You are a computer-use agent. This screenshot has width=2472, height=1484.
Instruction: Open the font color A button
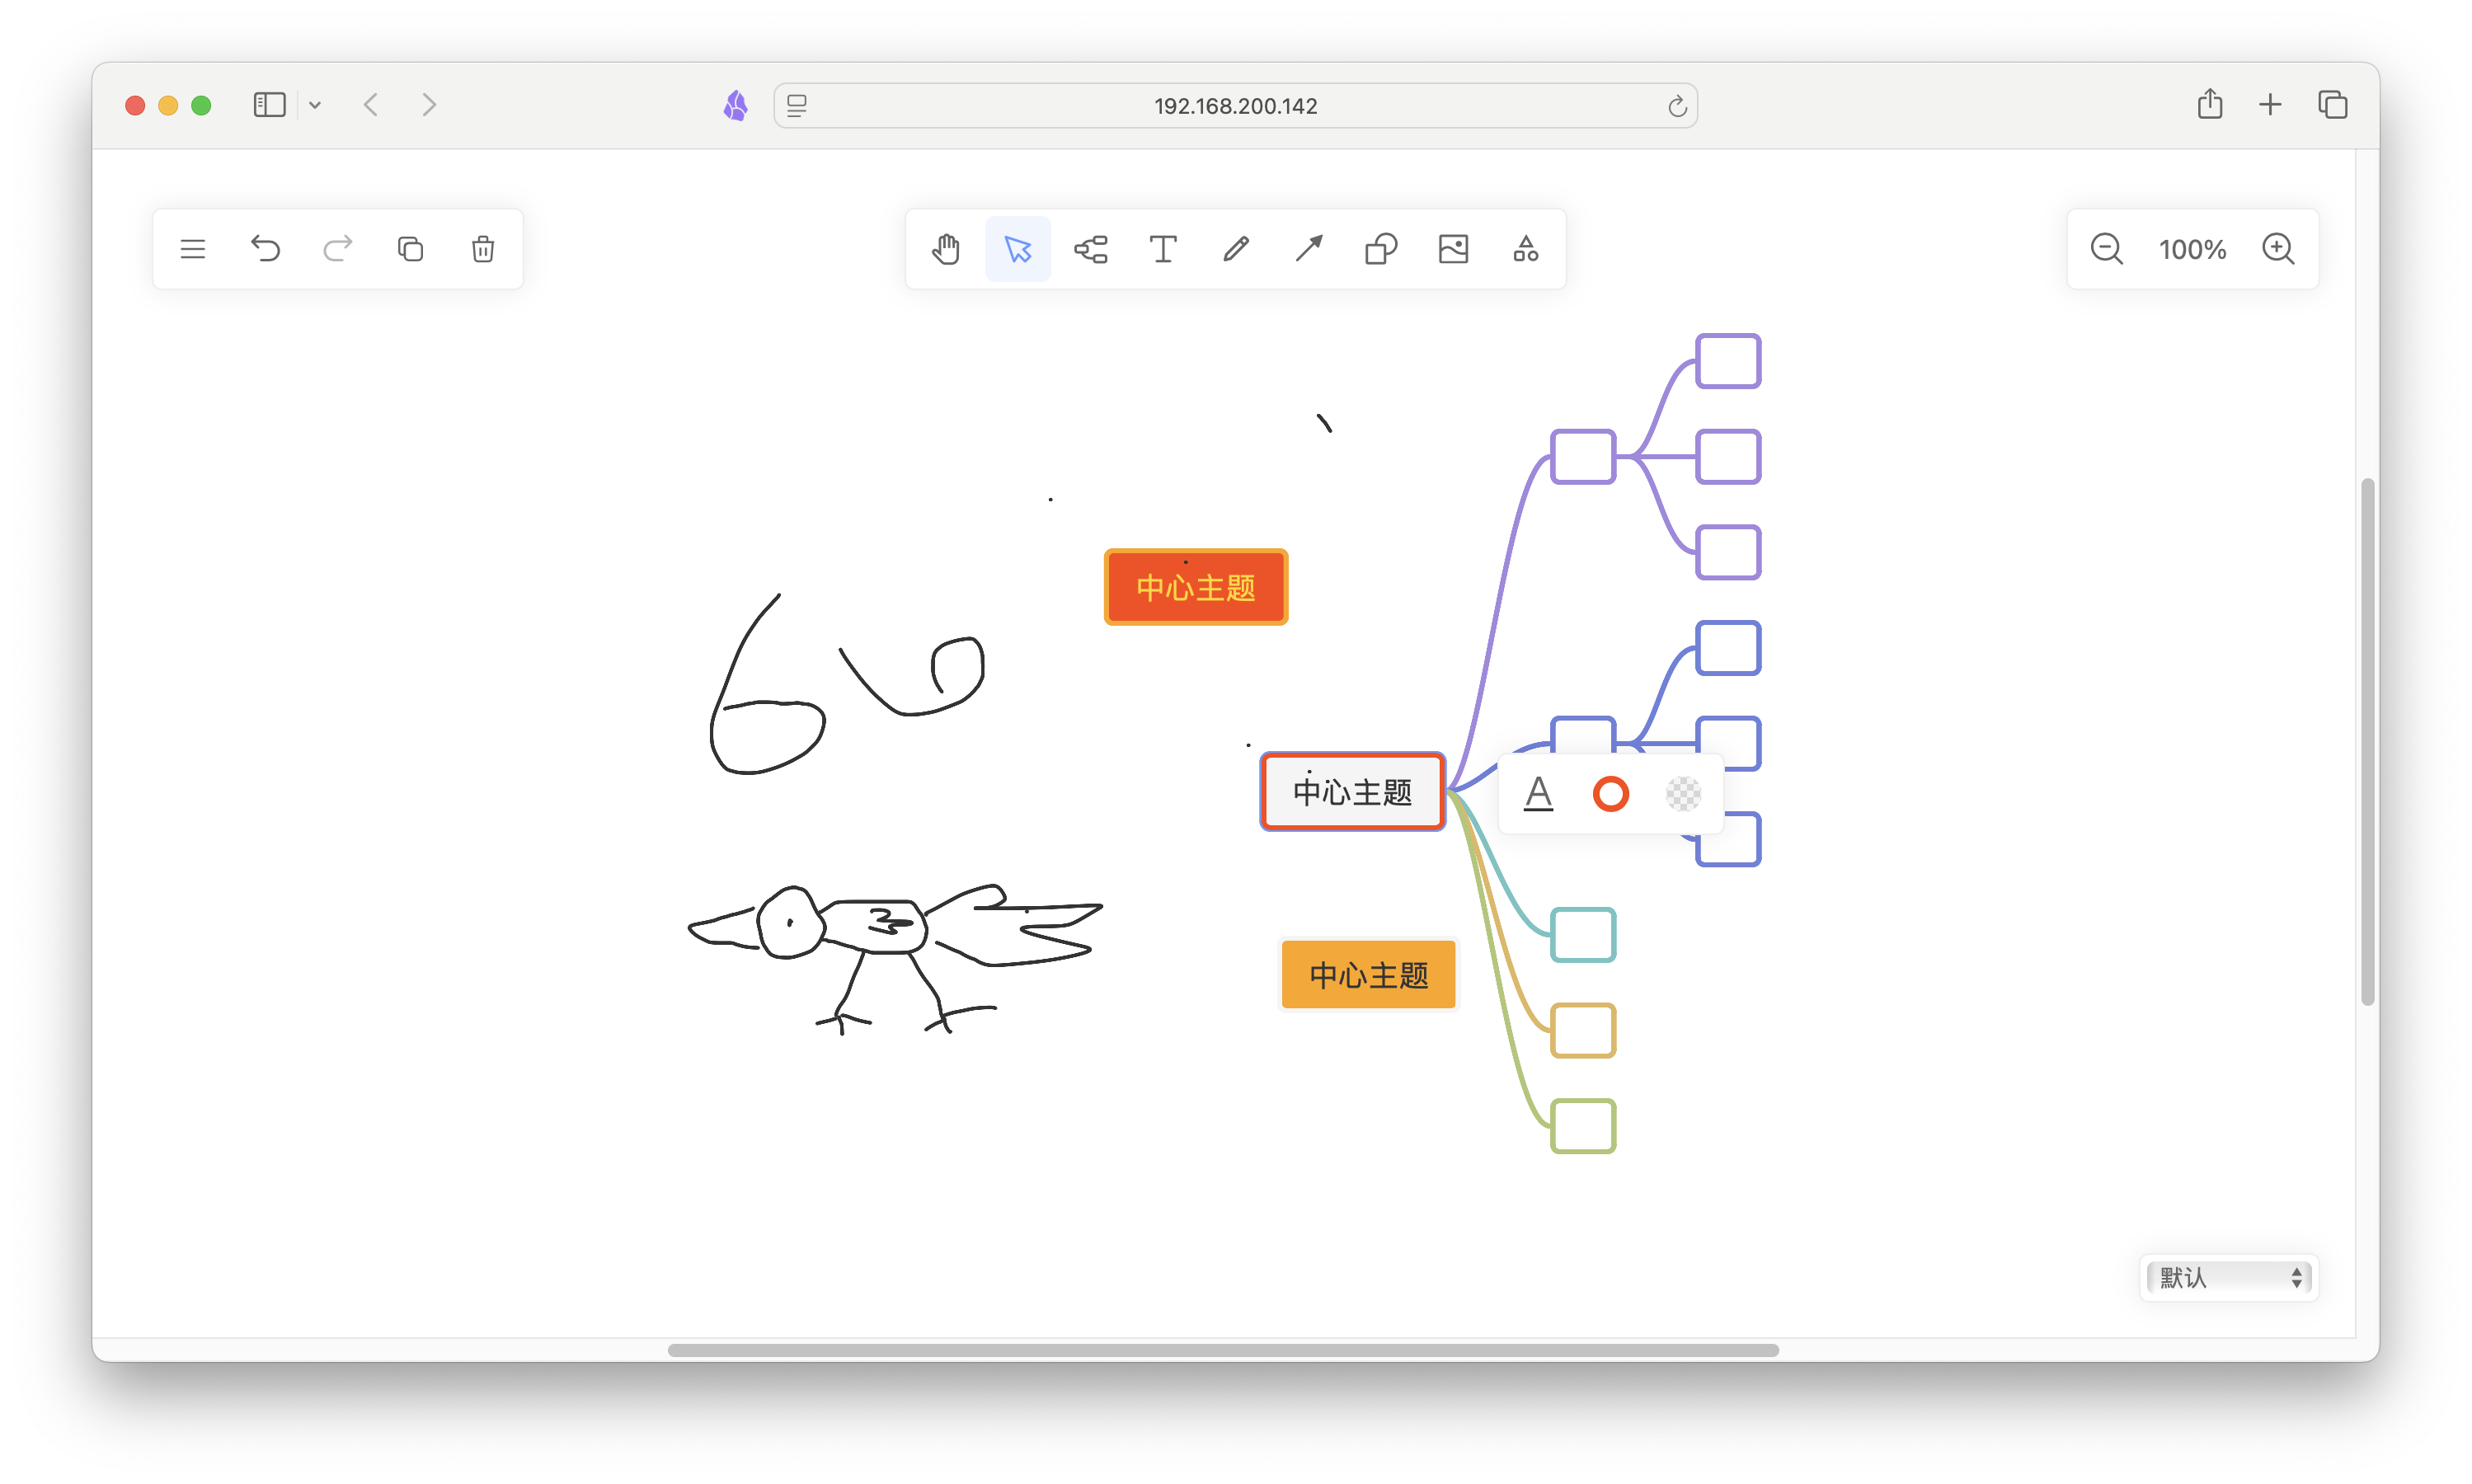(1538, 794)
